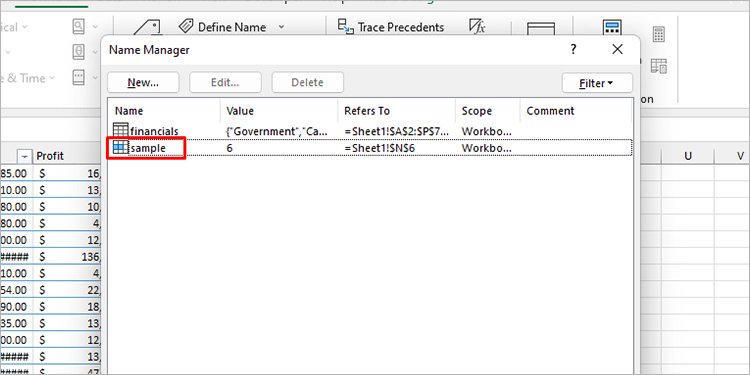This screenshot has height=375, width=750.
Task: Open the Watch Window icon in ribbon
Action: pos(540,29)
